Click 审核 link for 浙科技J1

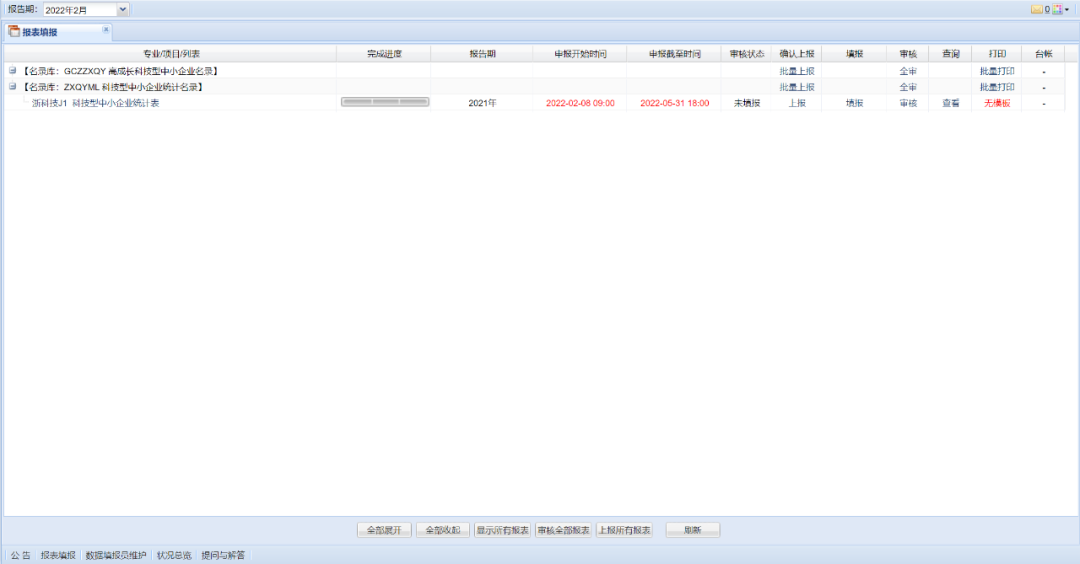[908, 103]
